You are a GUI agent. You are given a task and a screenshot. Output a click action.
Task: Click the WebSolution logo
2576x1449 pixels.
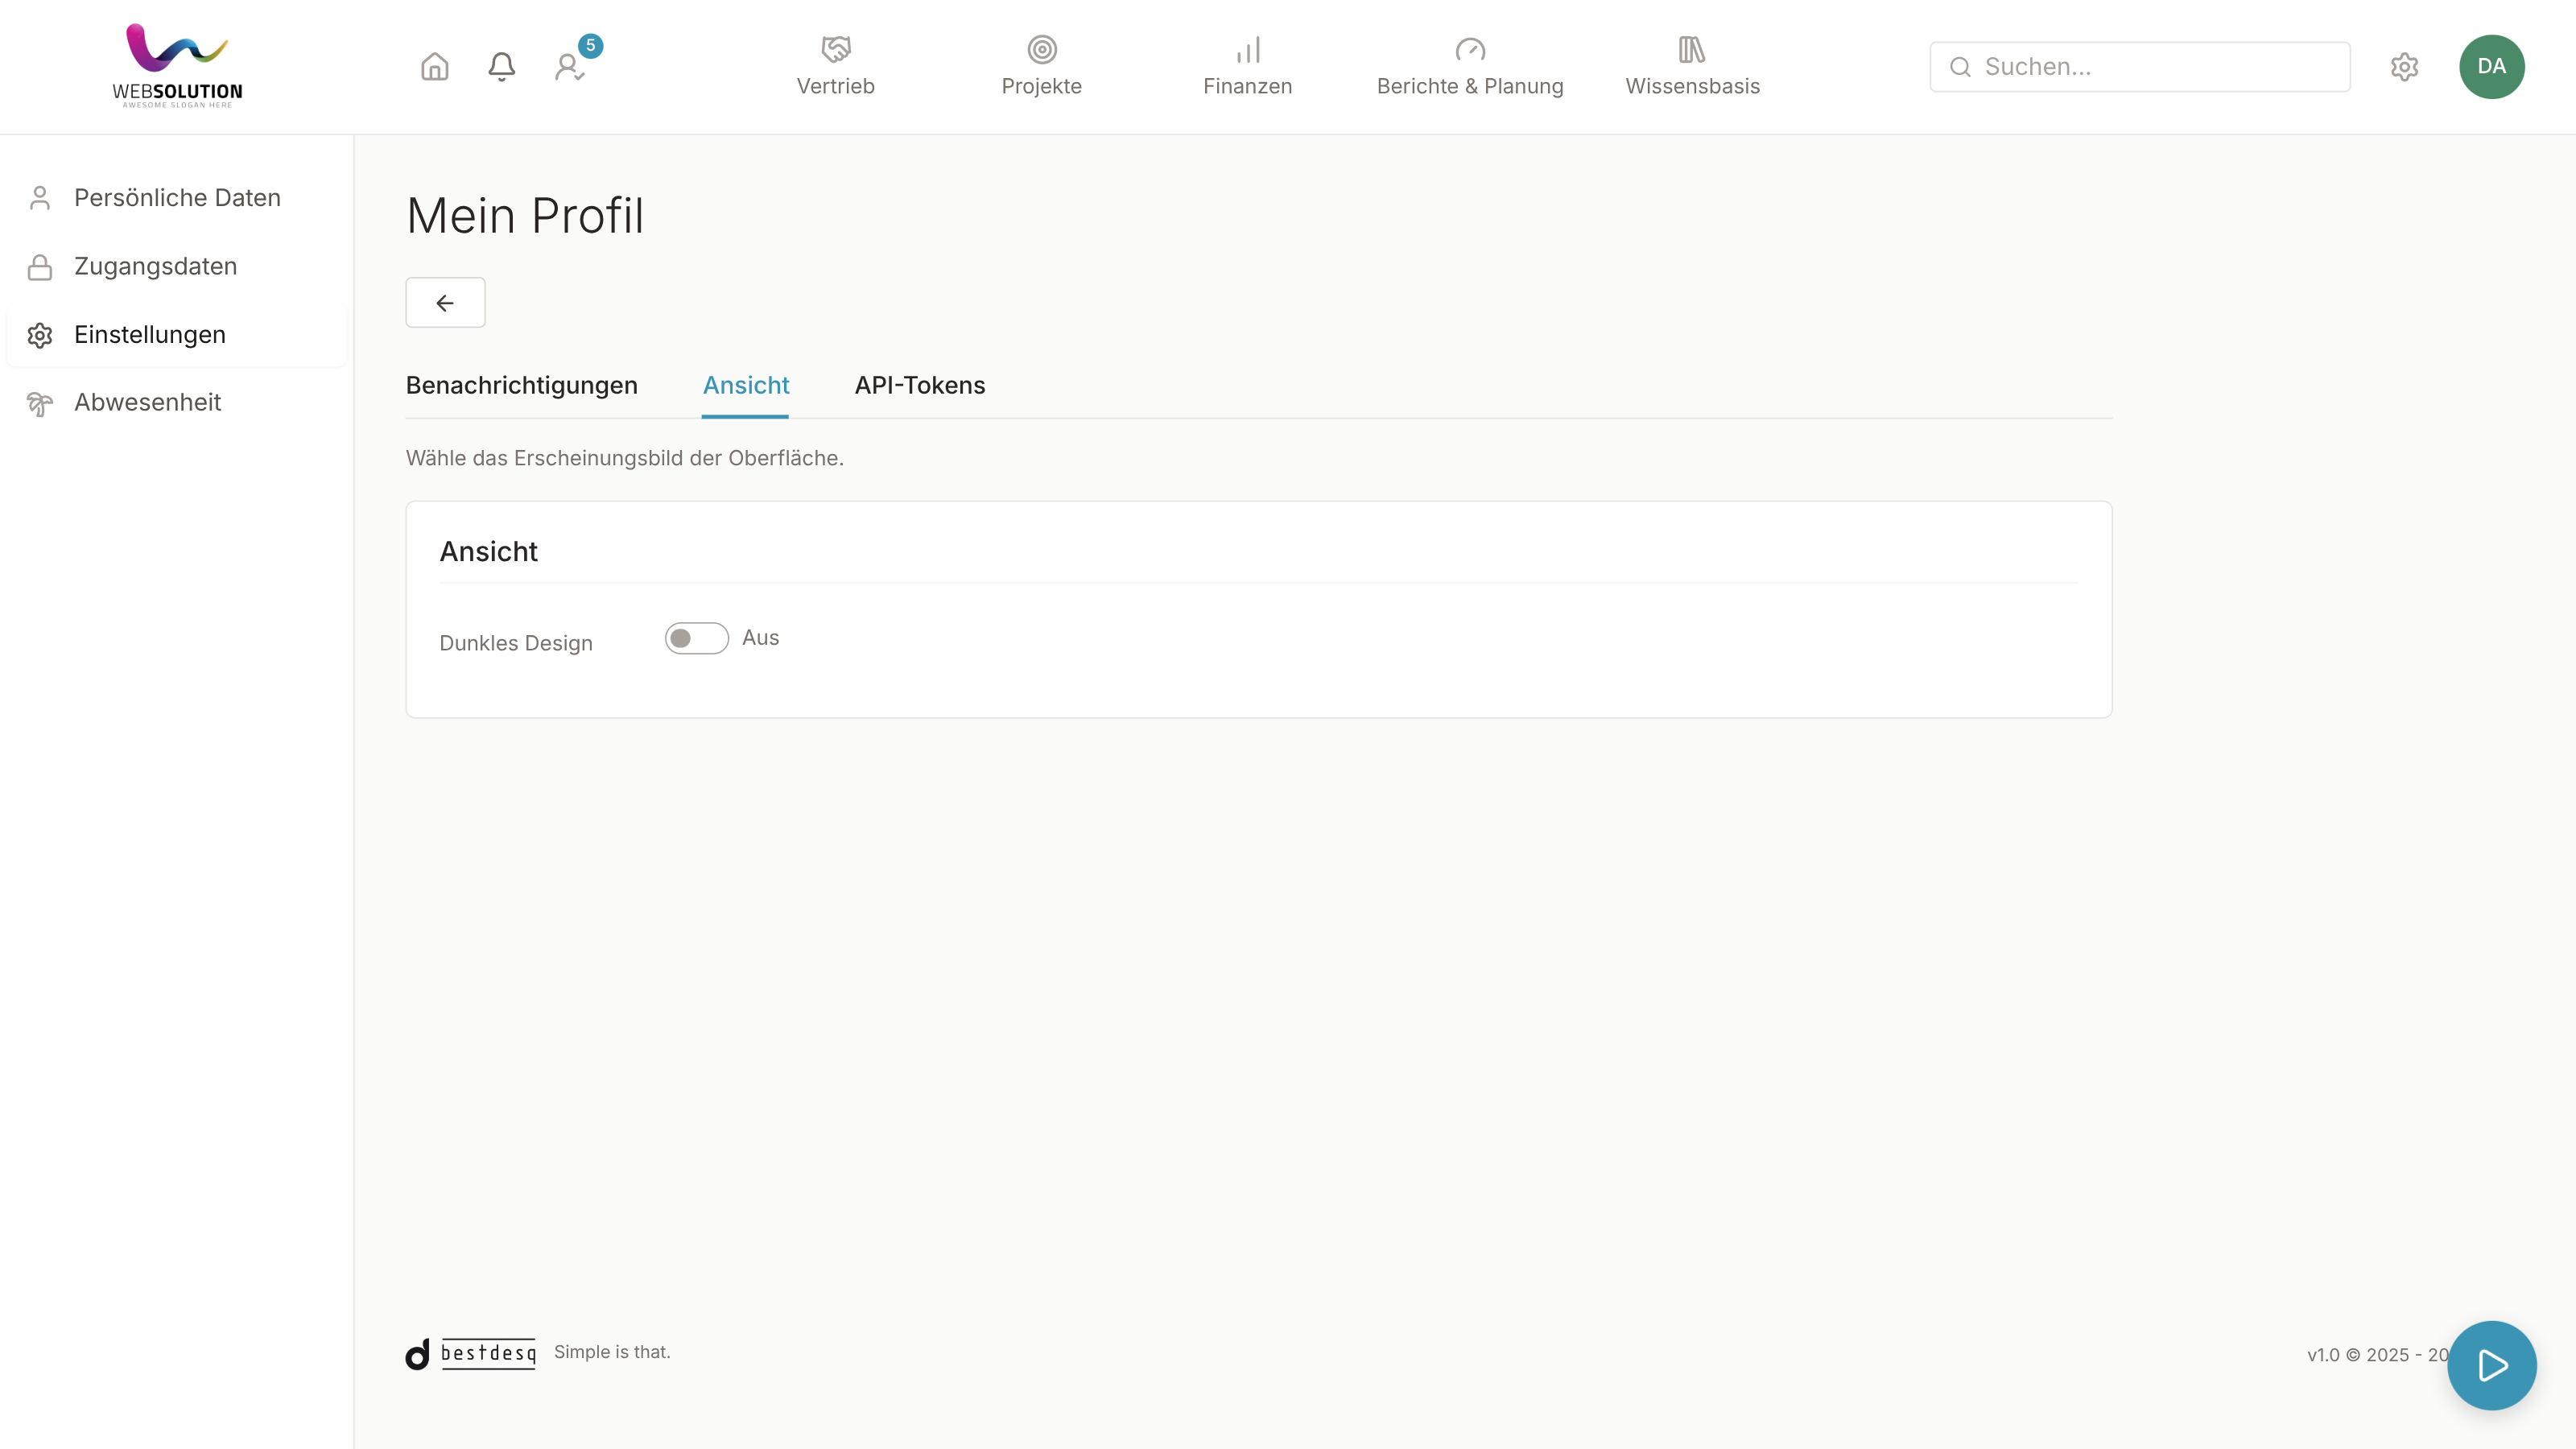click(177, 66)
